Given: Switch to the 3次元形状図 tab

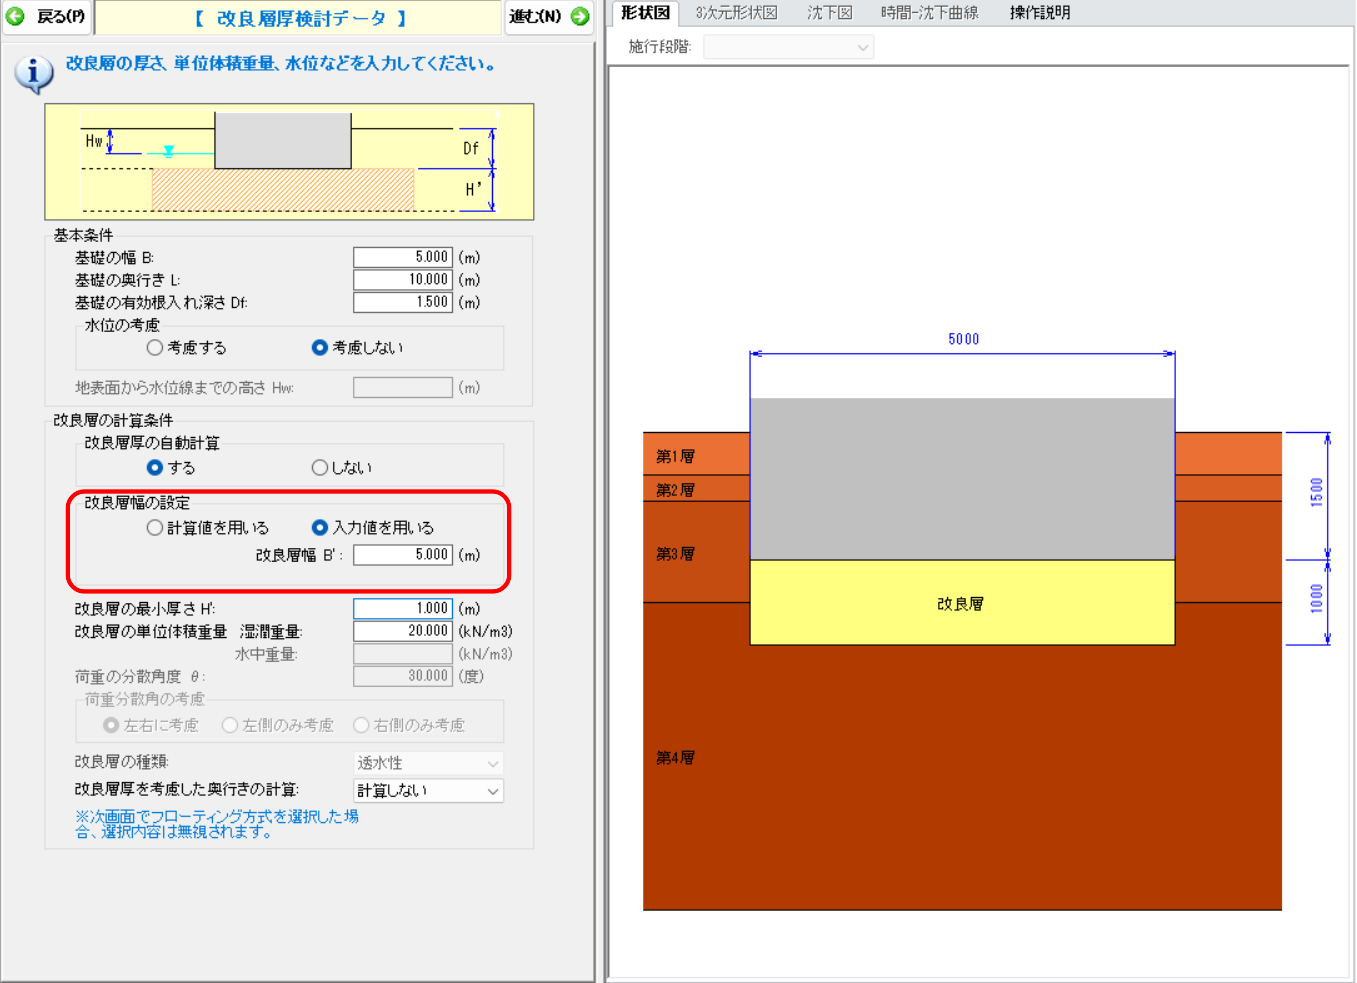Looking at the screenshot, I should tap(736, 13).
